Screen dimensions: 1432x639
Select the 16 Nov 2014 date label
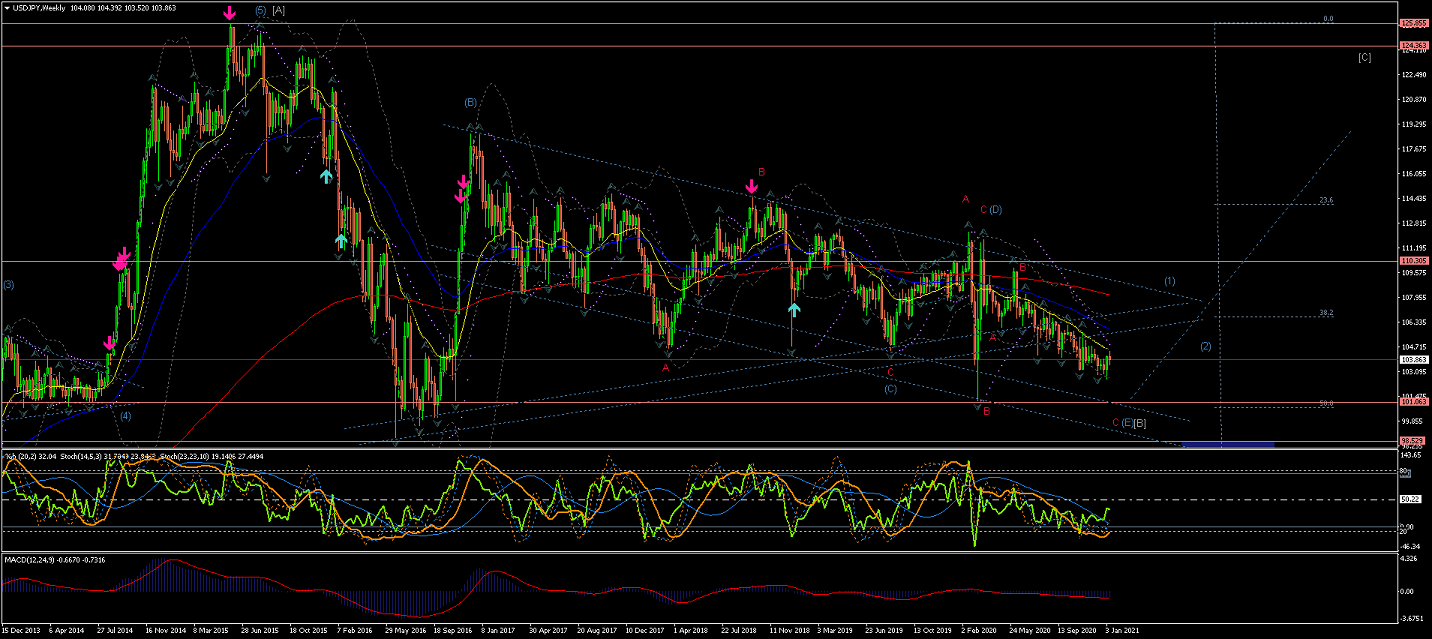(164, 632)
